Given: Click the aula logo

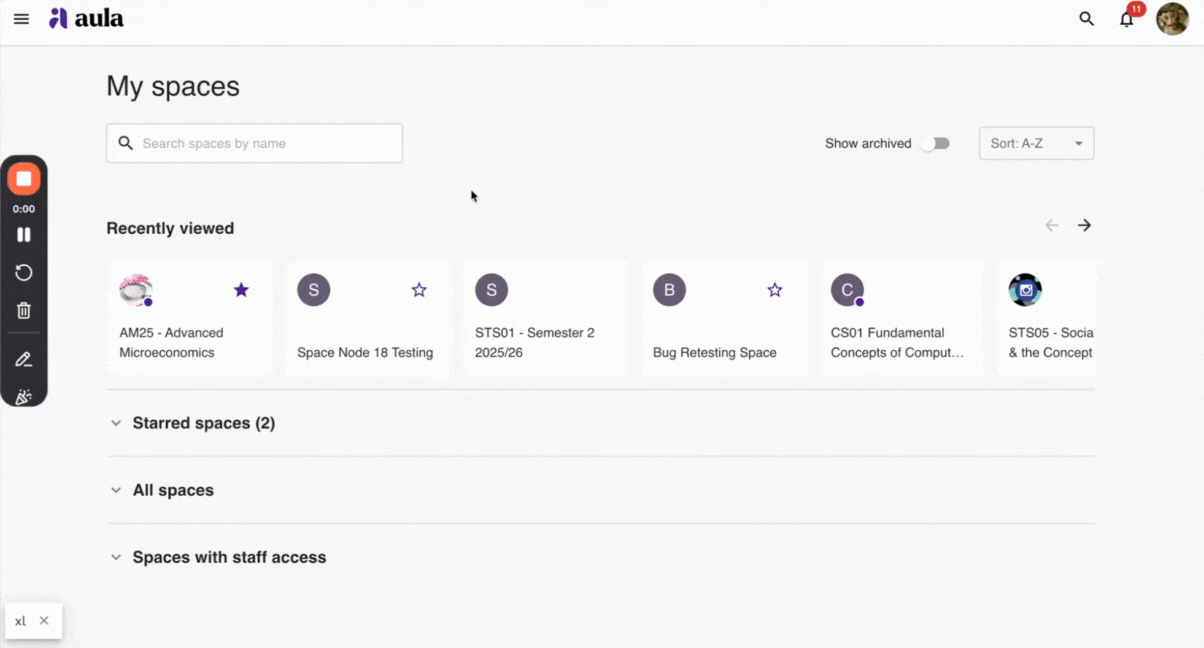Looking at the screenshot, I should click(x=86, y=18).
